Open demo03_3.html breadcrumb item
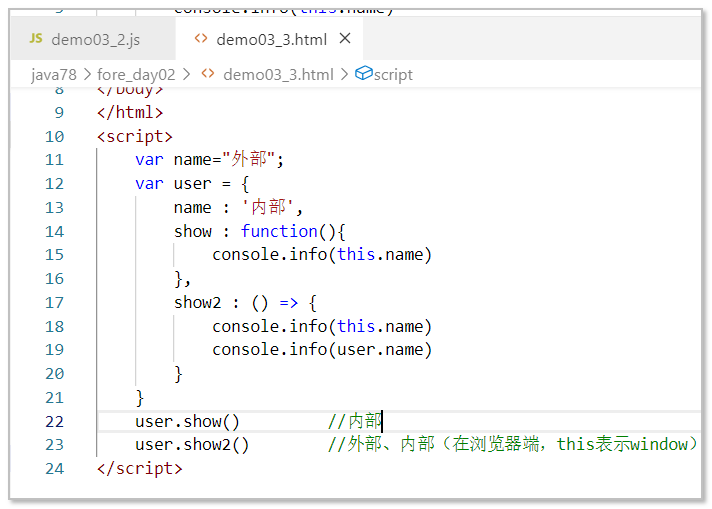The image size is (712, 509). tap(278, 74)
